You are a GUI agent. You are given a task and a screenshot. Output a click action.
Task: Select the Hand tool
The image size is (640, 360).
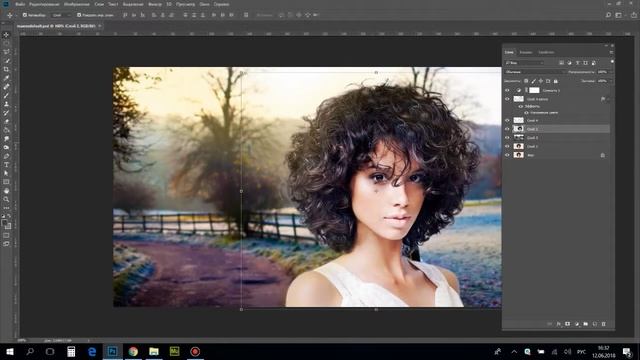[6, 191]
